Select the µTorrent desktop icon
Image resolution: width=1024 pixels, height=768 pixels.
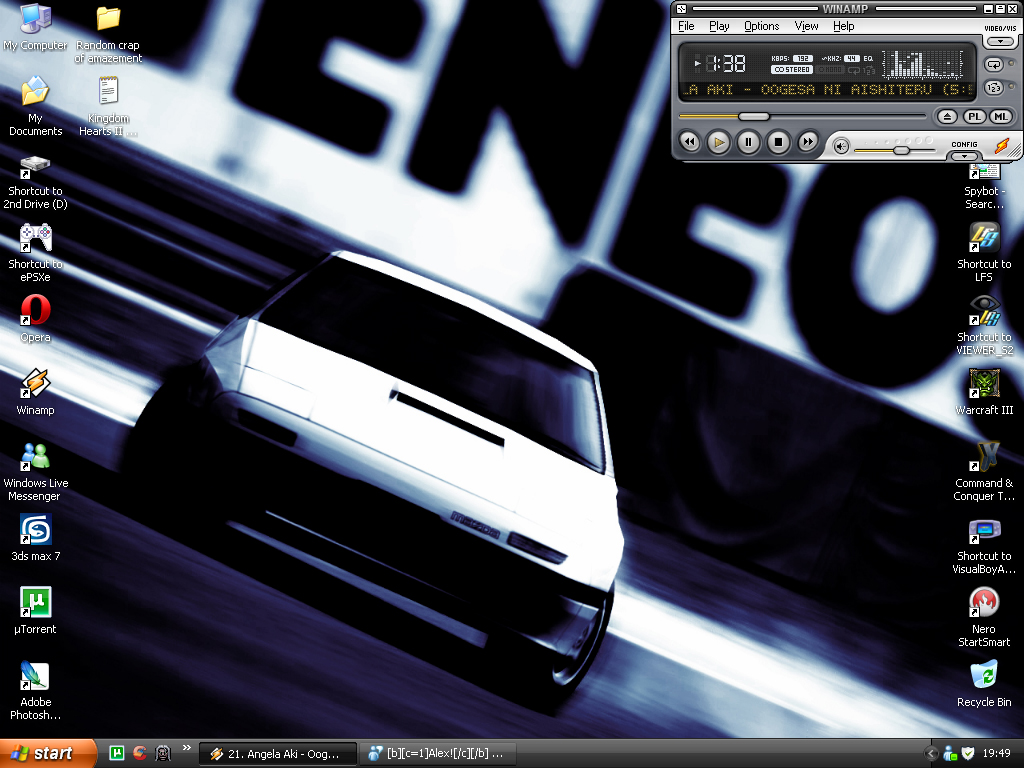[35, 611]
